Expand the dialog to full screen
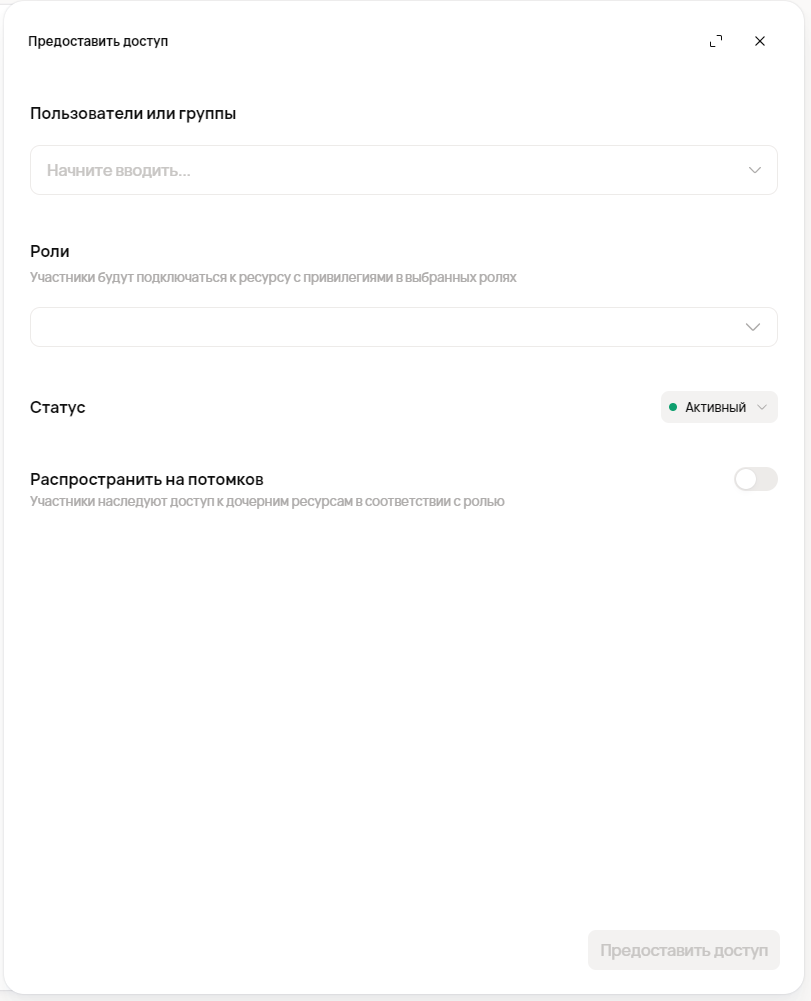Image resolution: width=811 pixels, height=1001 pixels. coord(716,41)
